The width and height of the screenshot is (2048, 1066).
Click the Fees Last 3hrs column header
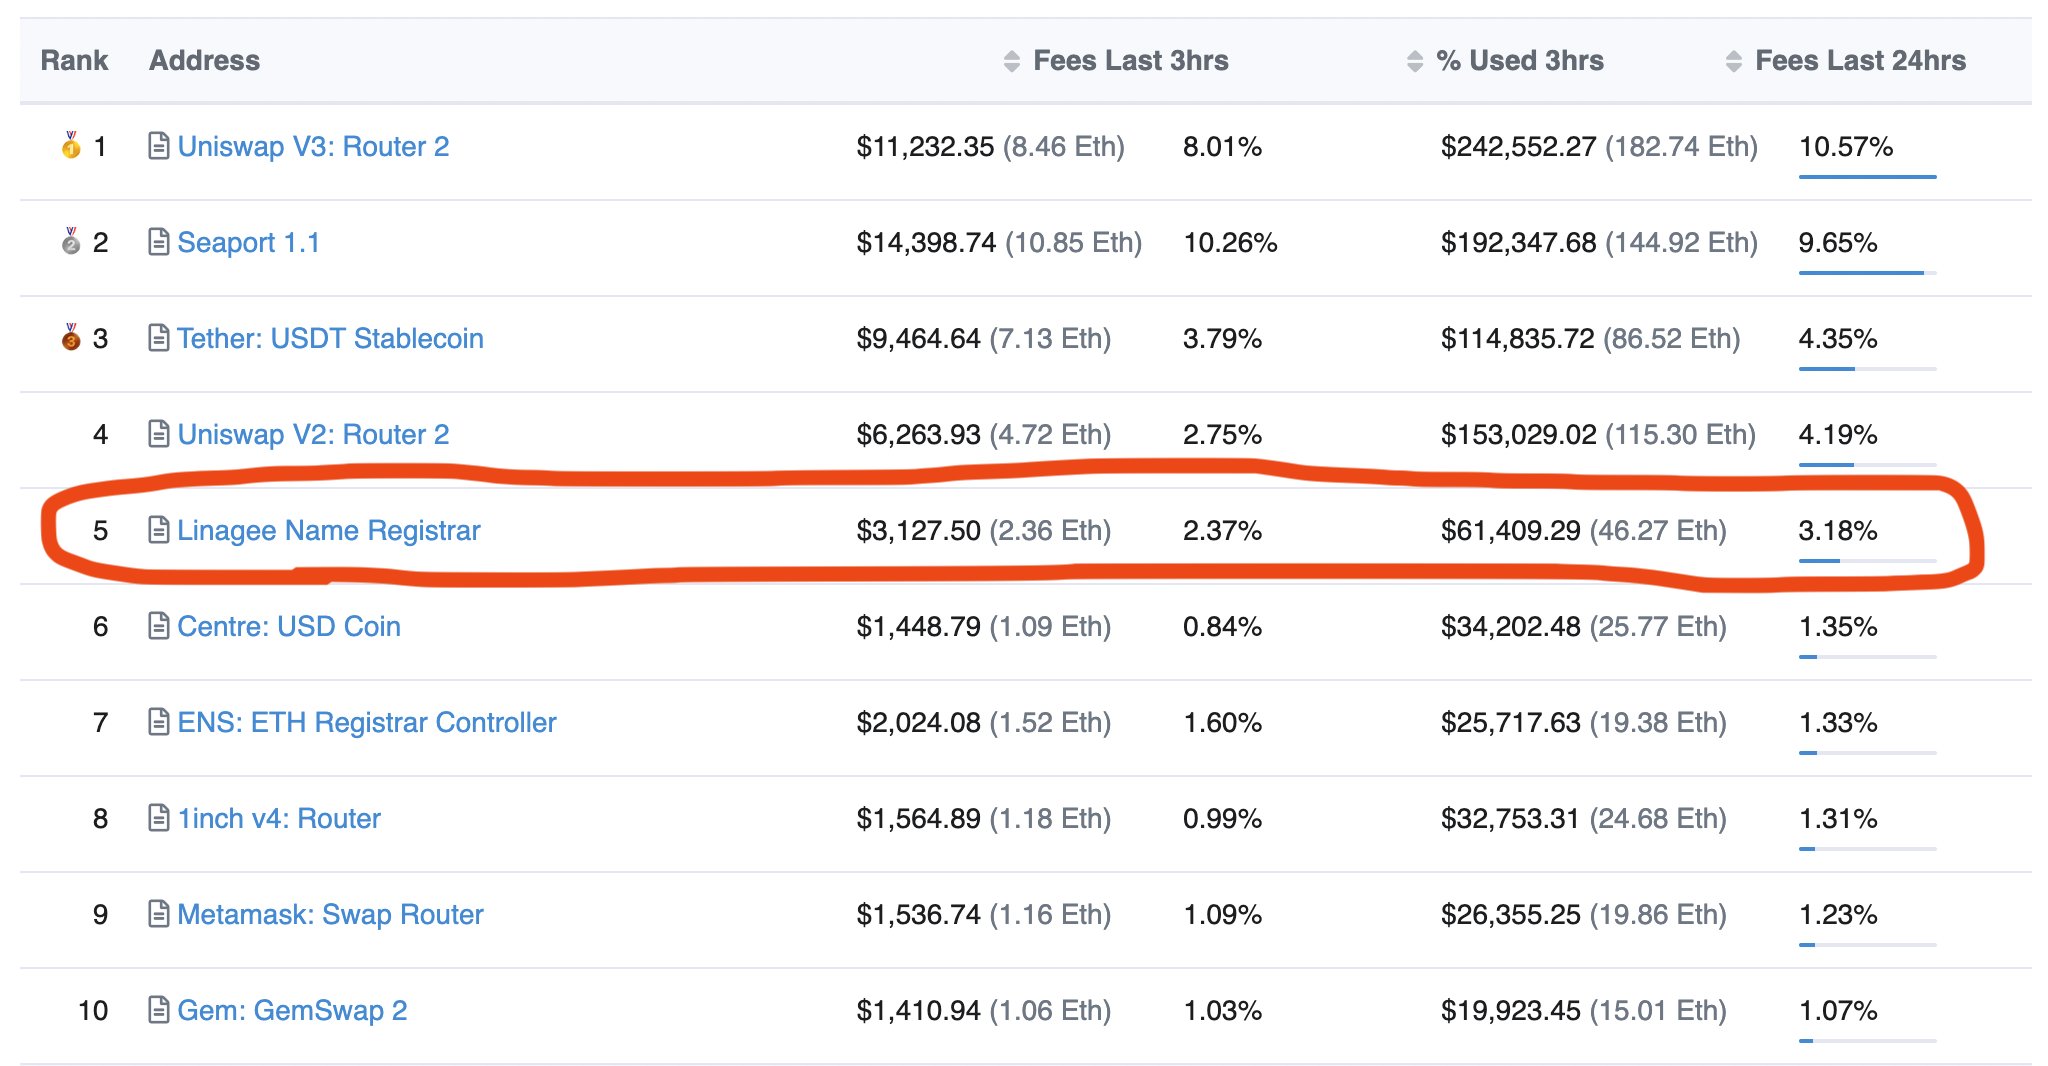coord(1131,61)
